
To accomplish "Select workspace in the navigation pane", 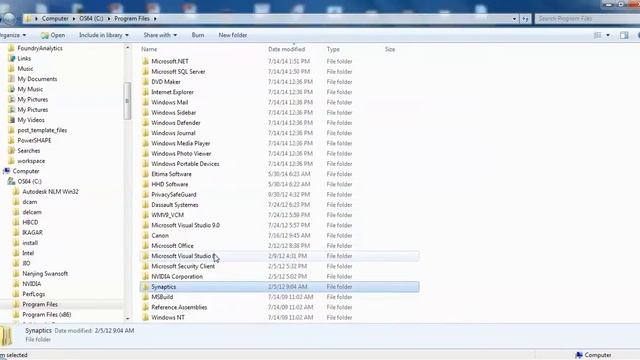I will pos(31,161).
